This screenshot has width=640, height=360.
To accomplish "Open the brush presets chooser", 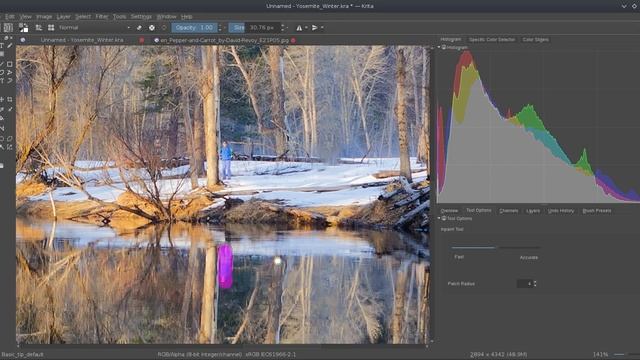I will [x=51, y=28].
